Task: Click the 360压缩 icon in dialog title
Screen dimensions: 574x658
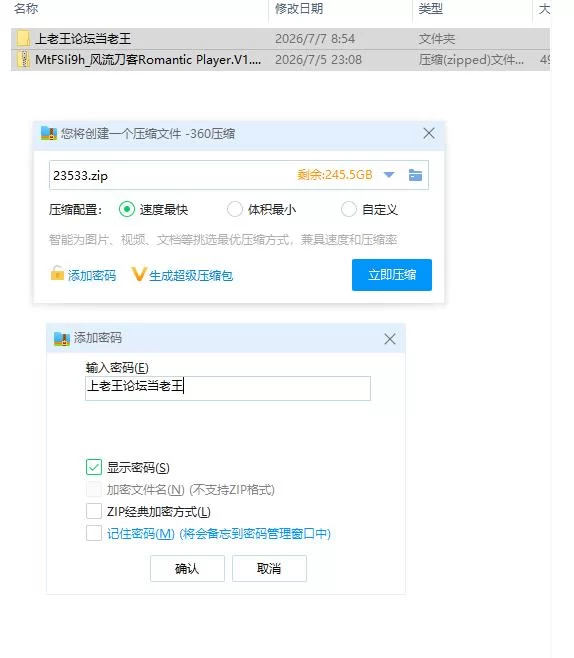Action: click(49, 133)
